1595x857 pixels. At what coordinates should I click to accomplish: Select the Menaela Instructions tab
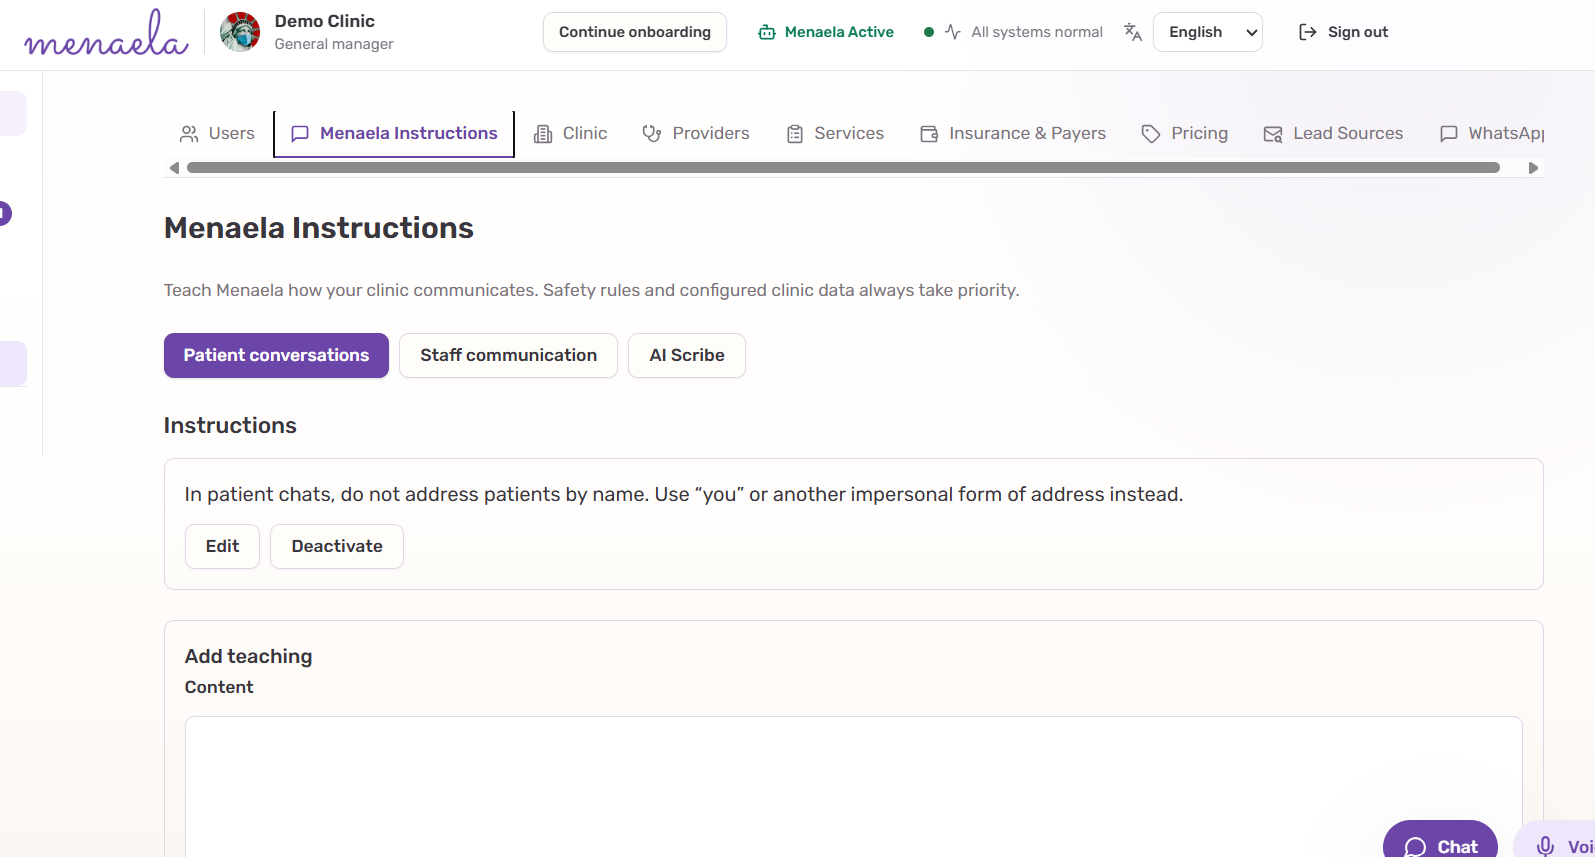pos(394,134)
